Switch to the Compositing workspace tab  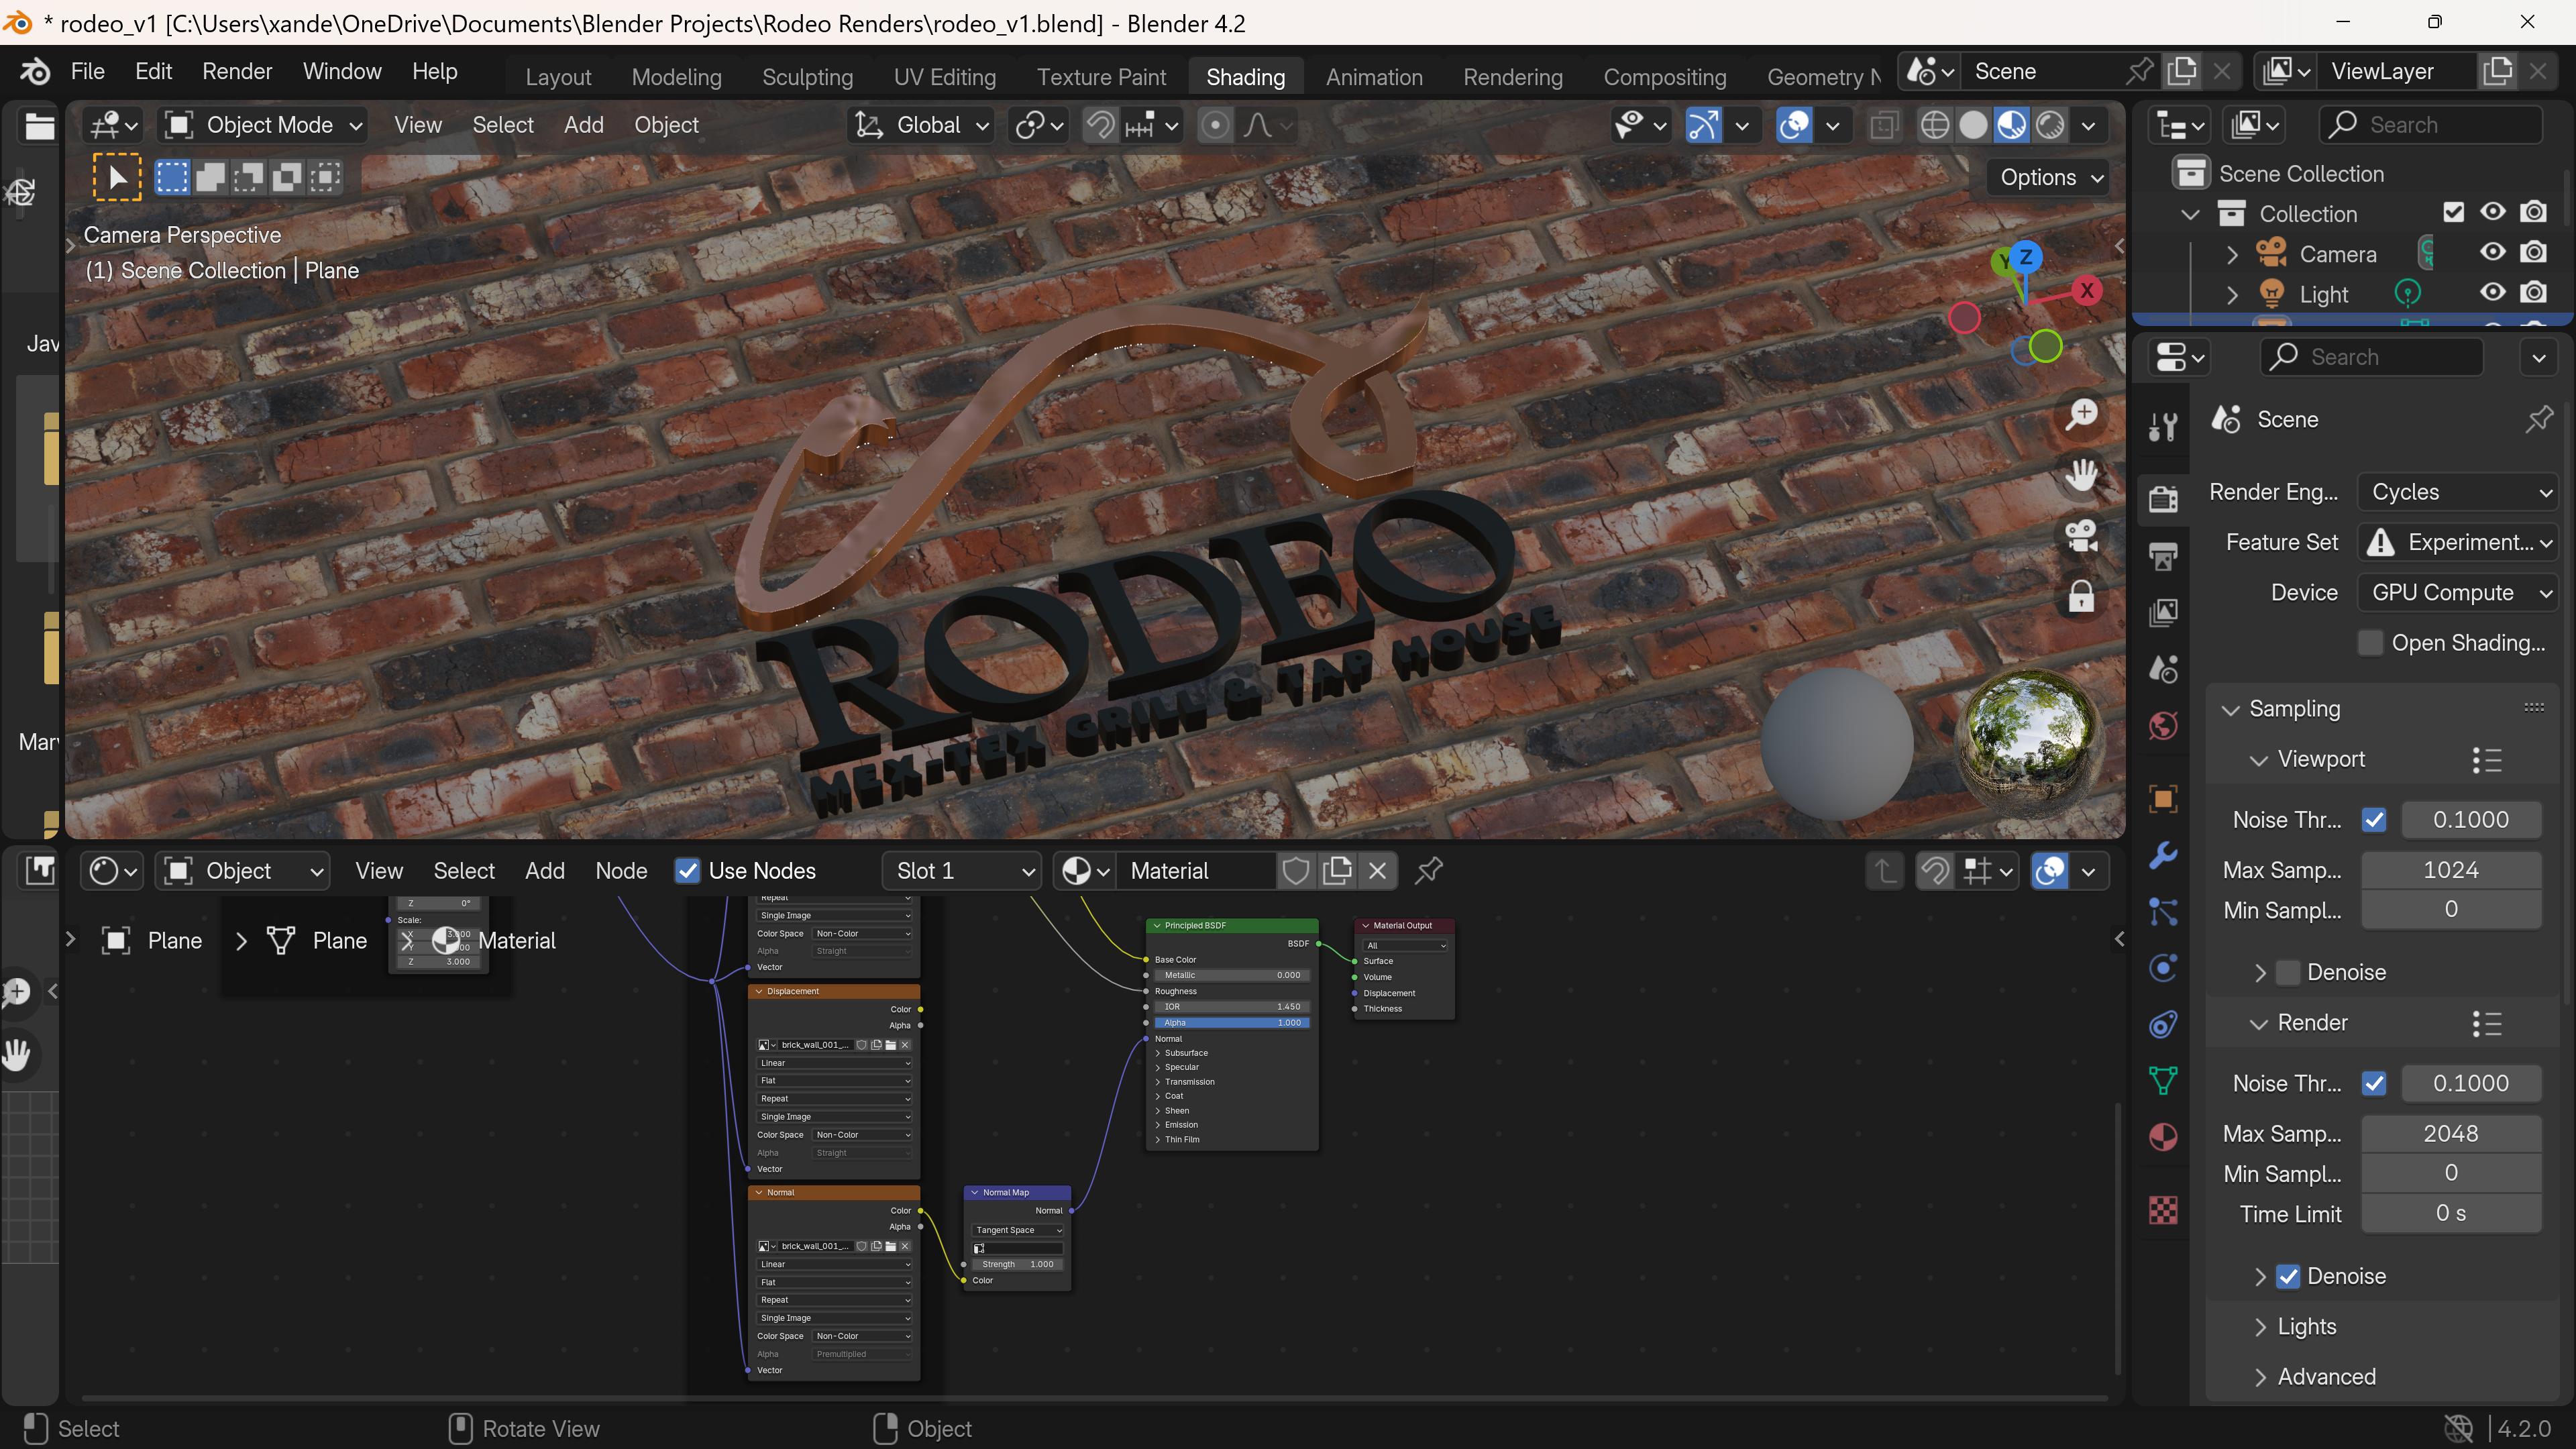tap(1664, 77)
